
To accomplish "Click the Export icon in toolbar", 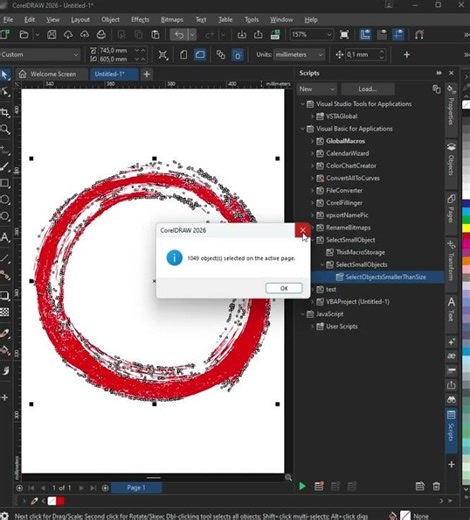I will (x=258, y=35).
